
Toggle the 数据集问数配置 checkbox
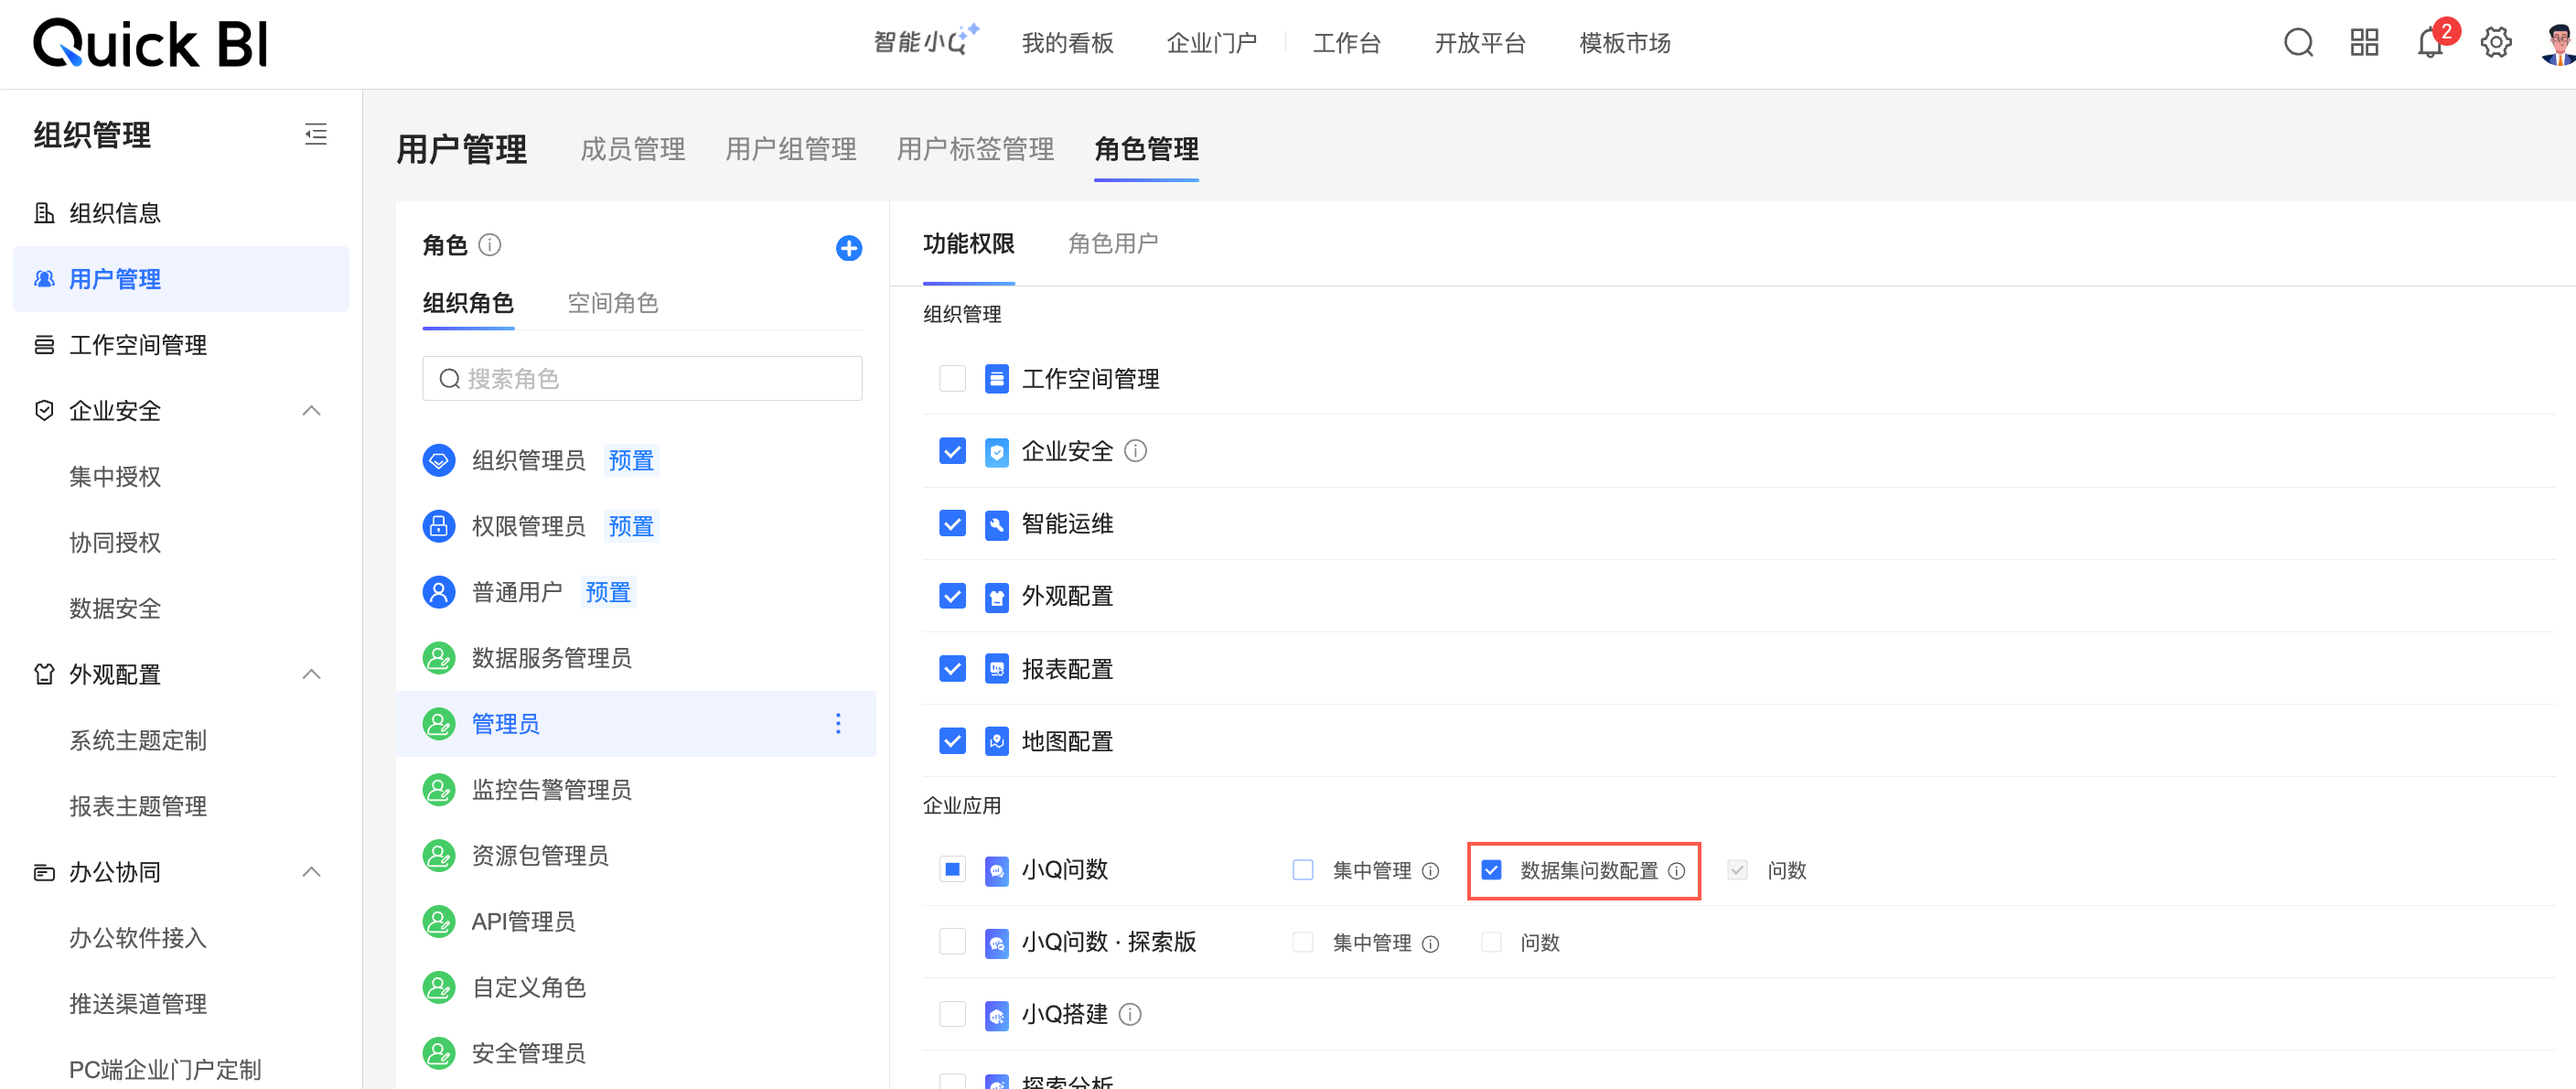(x=1491, y=870)
